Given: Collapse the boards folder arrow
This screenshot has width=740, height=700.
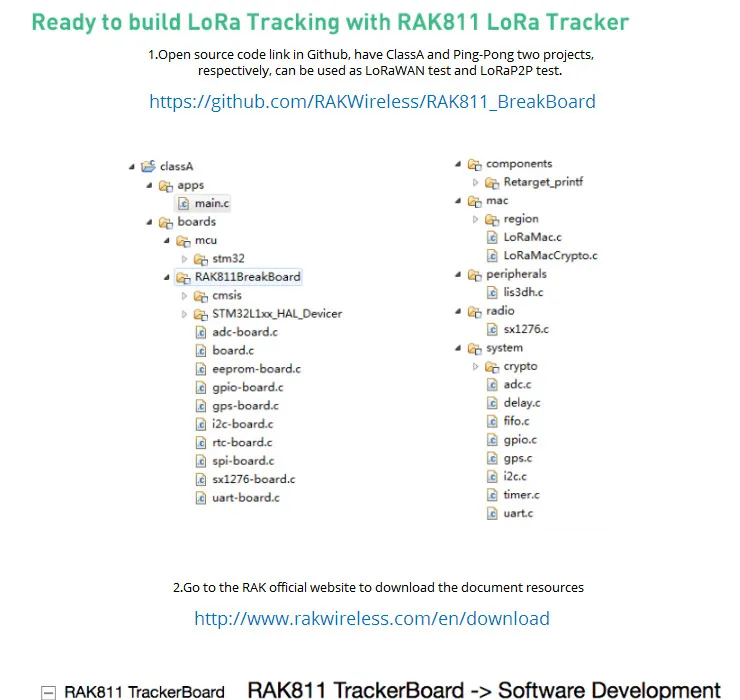Looking at the screenshot, I should click(149, 222).
